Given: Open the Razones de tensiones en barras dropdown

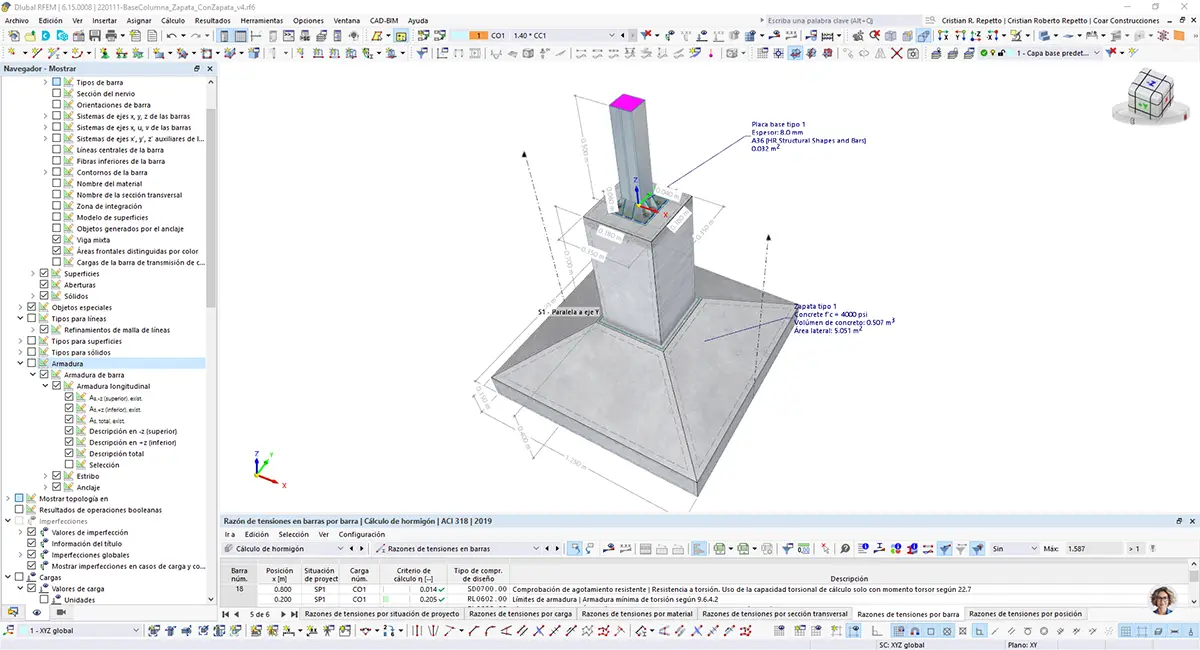Looking at the screenshot, I should [x=537, y=548].
